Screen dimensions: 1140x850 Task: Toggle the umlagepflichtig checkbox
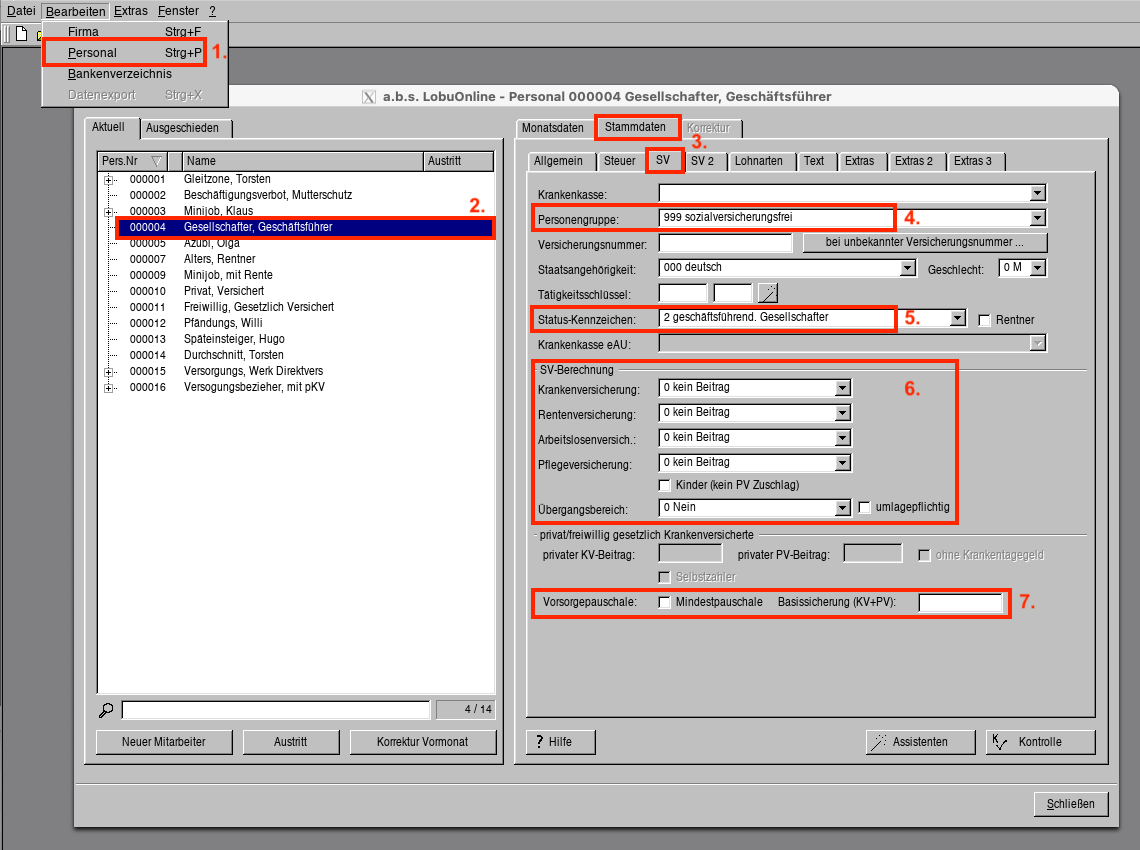tap(865, 507)
